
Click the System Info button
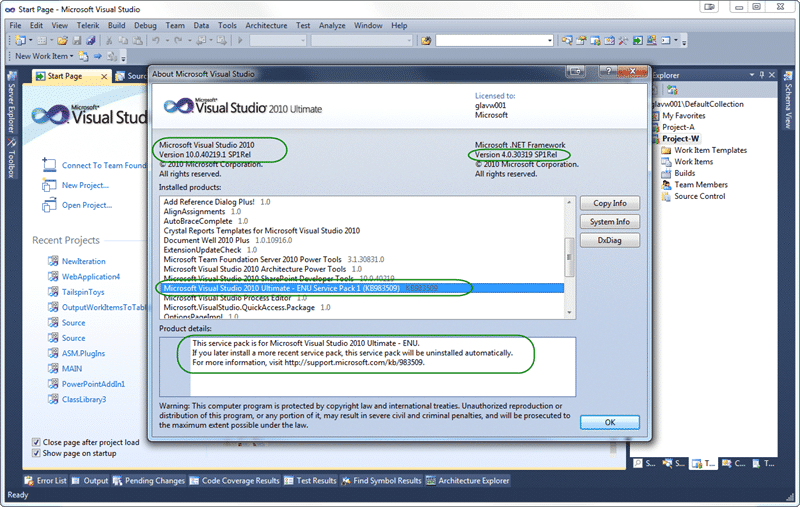[x=610, y=222]
